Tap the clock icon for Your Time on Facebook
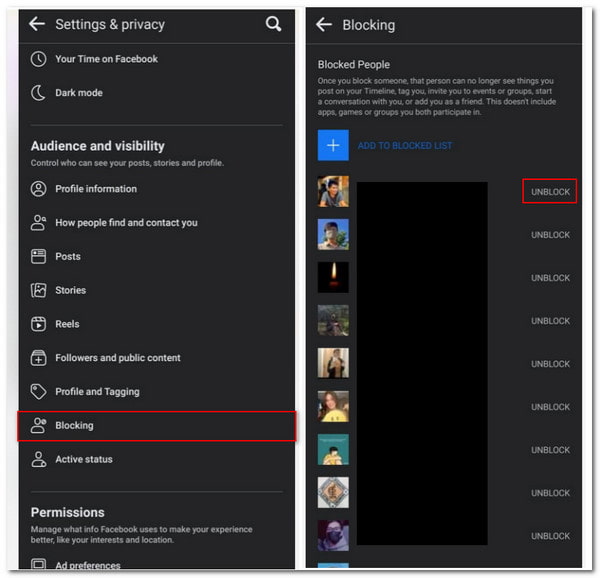This screenshot has width=600, height=578. coord(38,59)
